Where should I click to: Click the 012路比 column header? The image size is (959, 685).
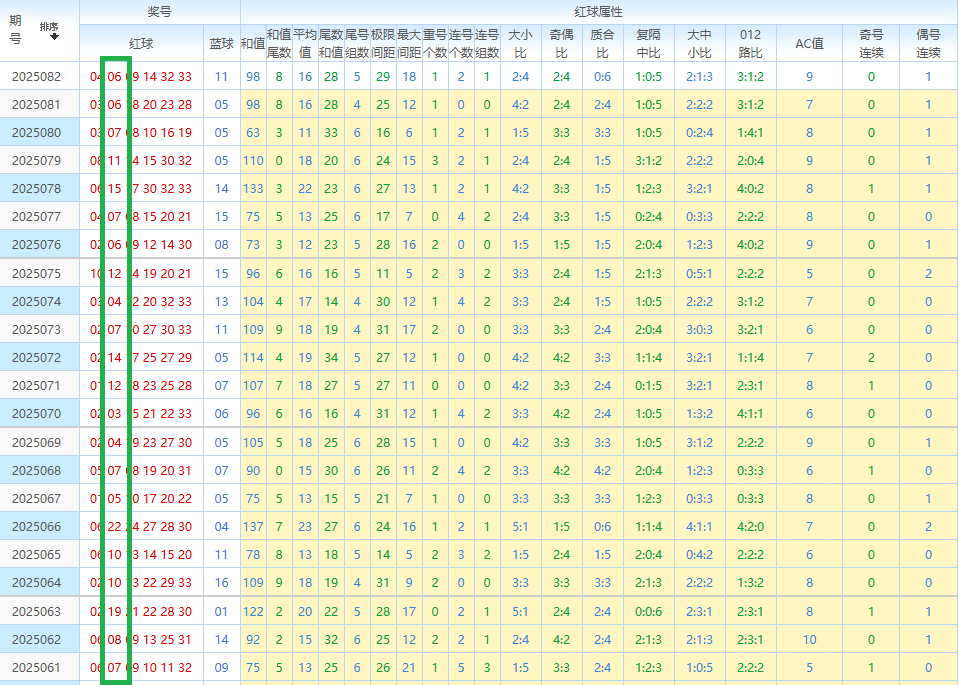[750, 43]
